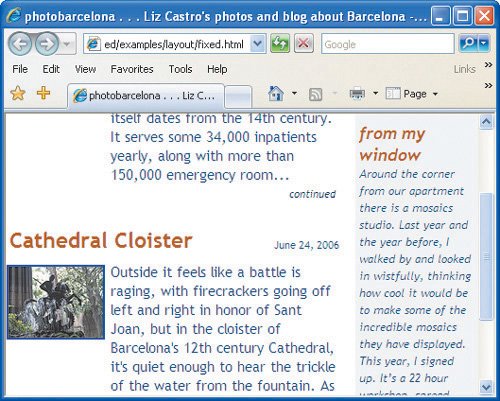The width and height of the screenshot is (500, 401).
Task: Expand the address bar history dropdown
Action: (258, 44)
